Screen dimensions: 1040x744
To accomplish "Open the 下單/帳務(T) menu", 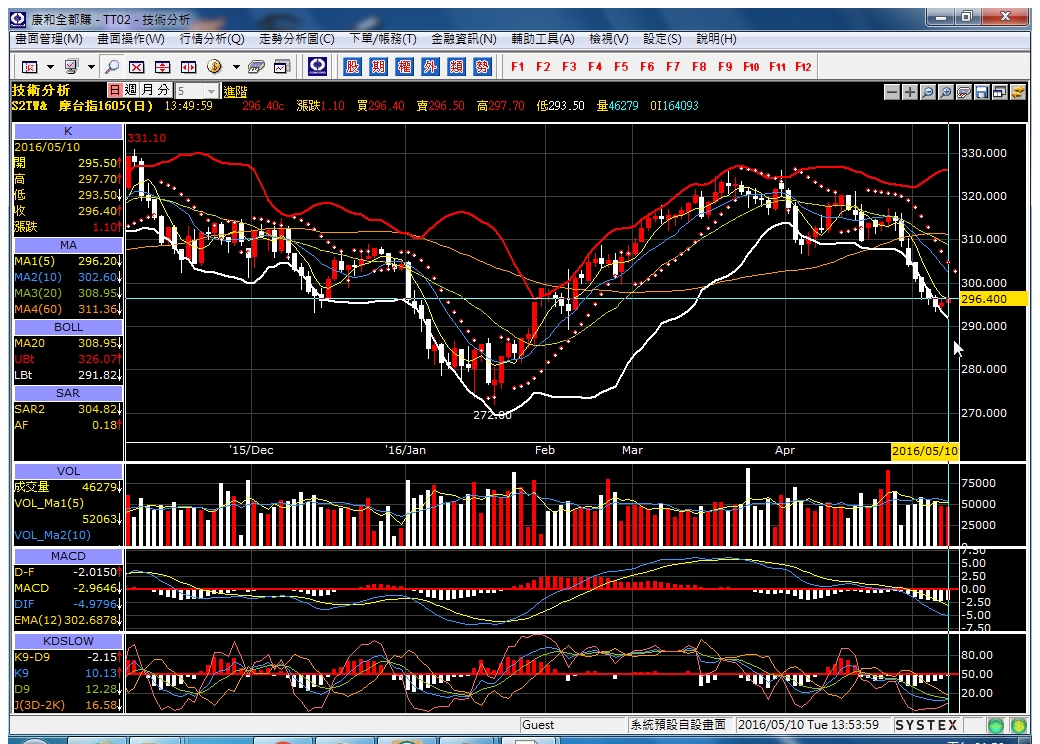I will [x=383, y=39].
